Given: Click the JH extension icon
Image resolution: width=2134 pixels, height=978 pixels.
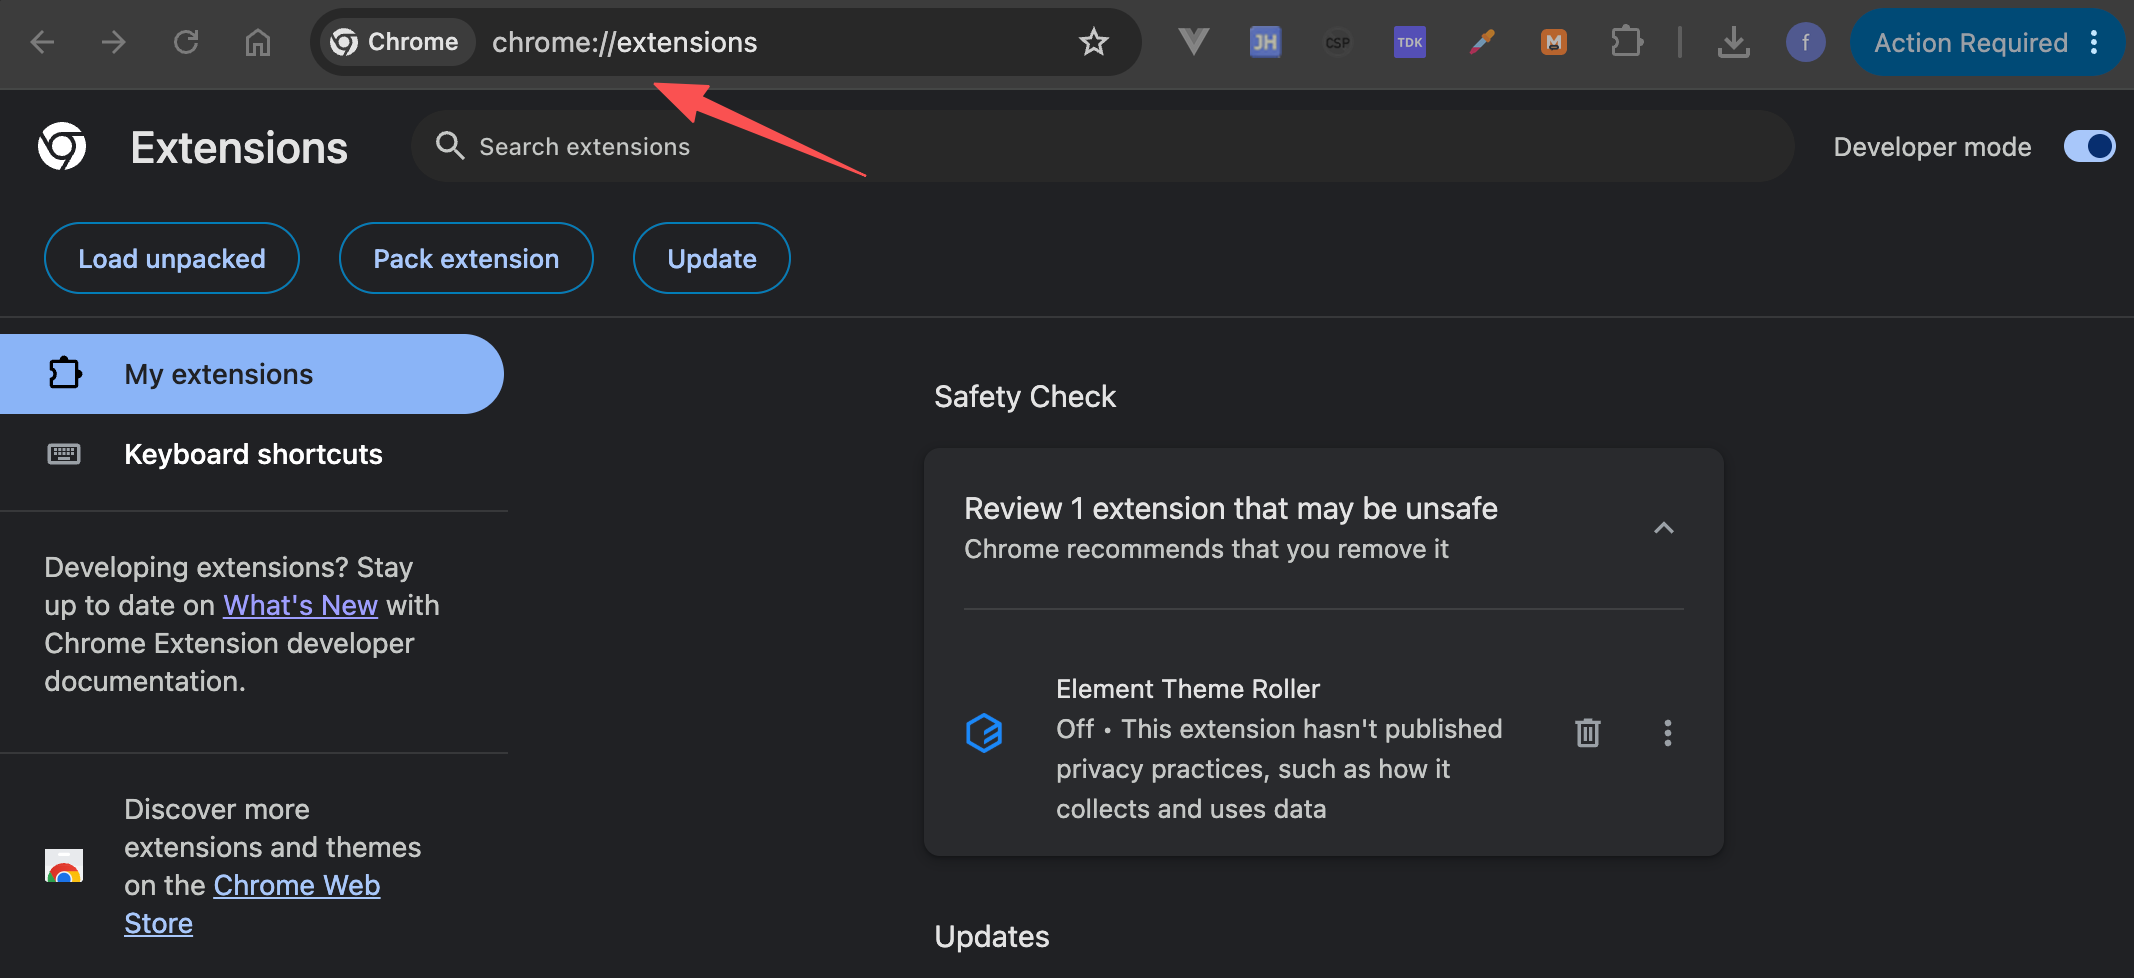Looking at the screenshot, I should 1265,42.
